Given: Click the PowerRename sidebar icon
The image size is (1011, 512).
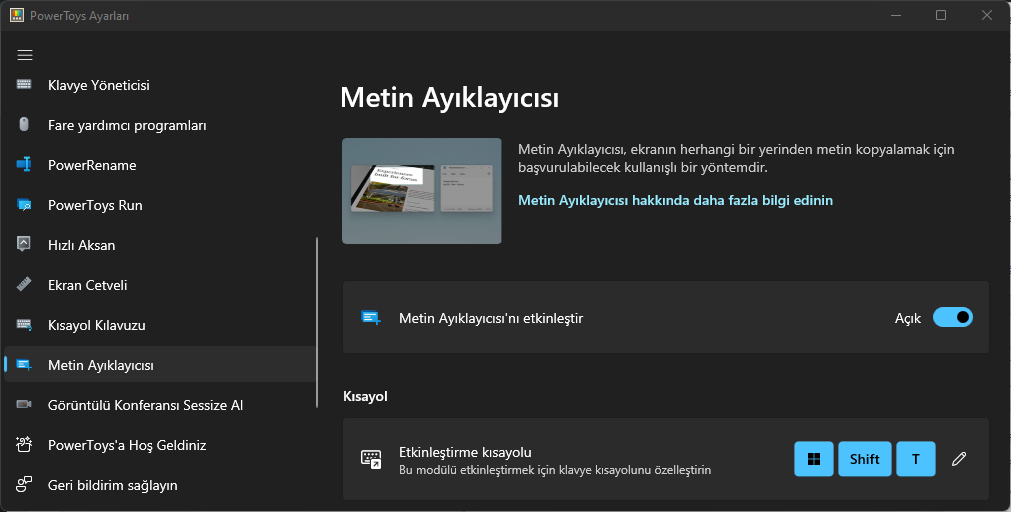Looking at the screenshot, I should [x=24, y=164].
